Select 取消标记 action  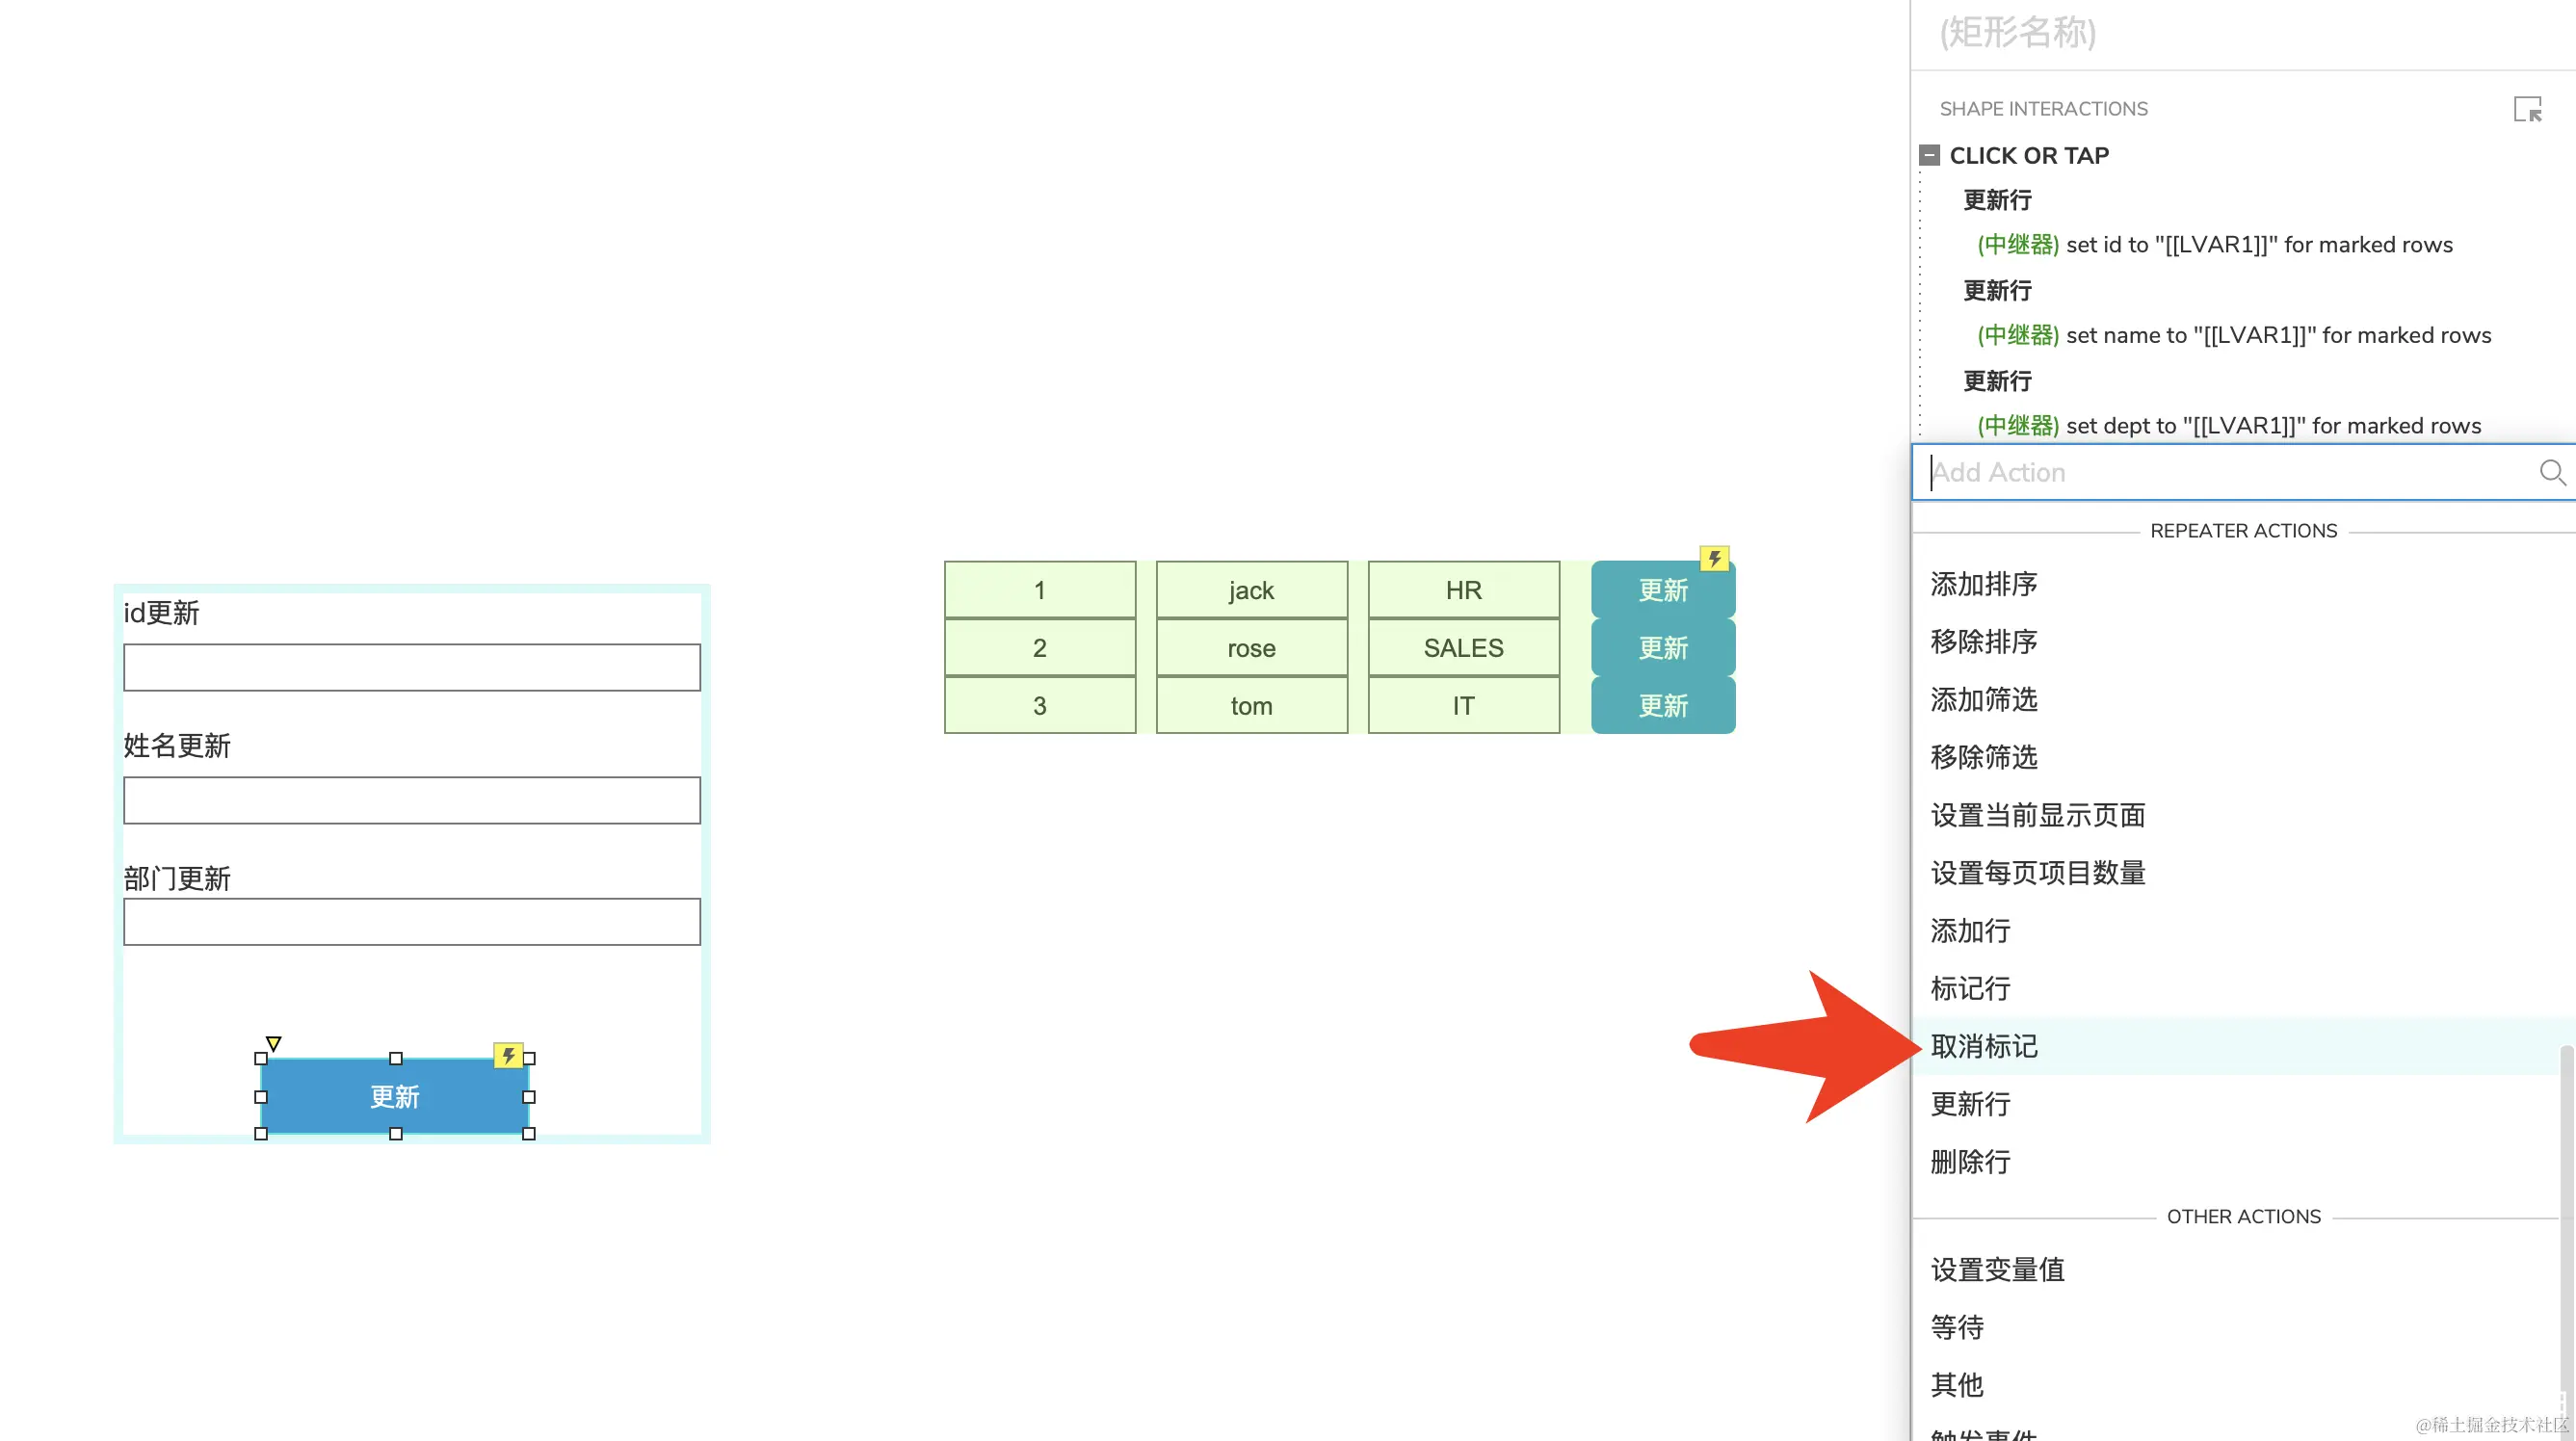[1984, 1046]
